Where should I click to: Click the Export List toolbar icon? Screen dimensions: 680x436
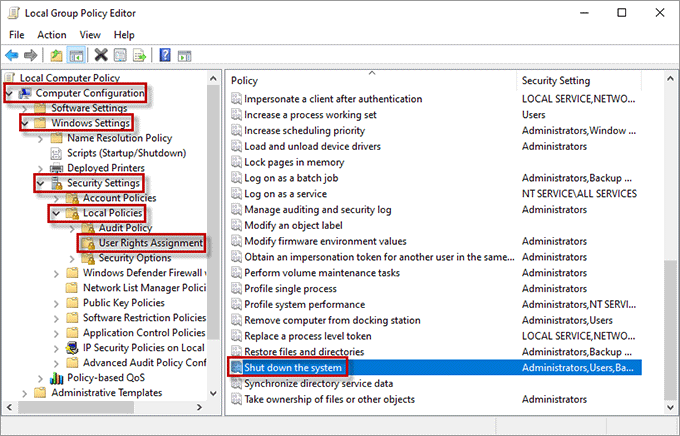(x=140, y=55)
